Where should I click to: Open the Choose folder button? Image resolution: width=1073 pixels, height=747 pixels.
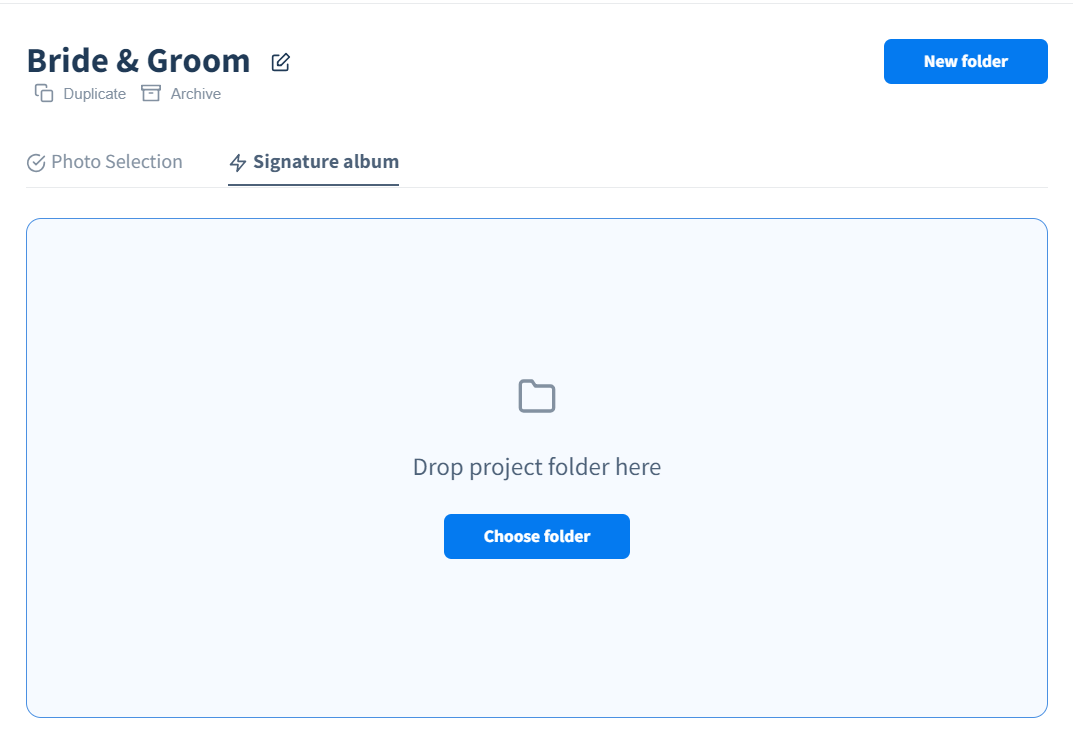(536, 536)
